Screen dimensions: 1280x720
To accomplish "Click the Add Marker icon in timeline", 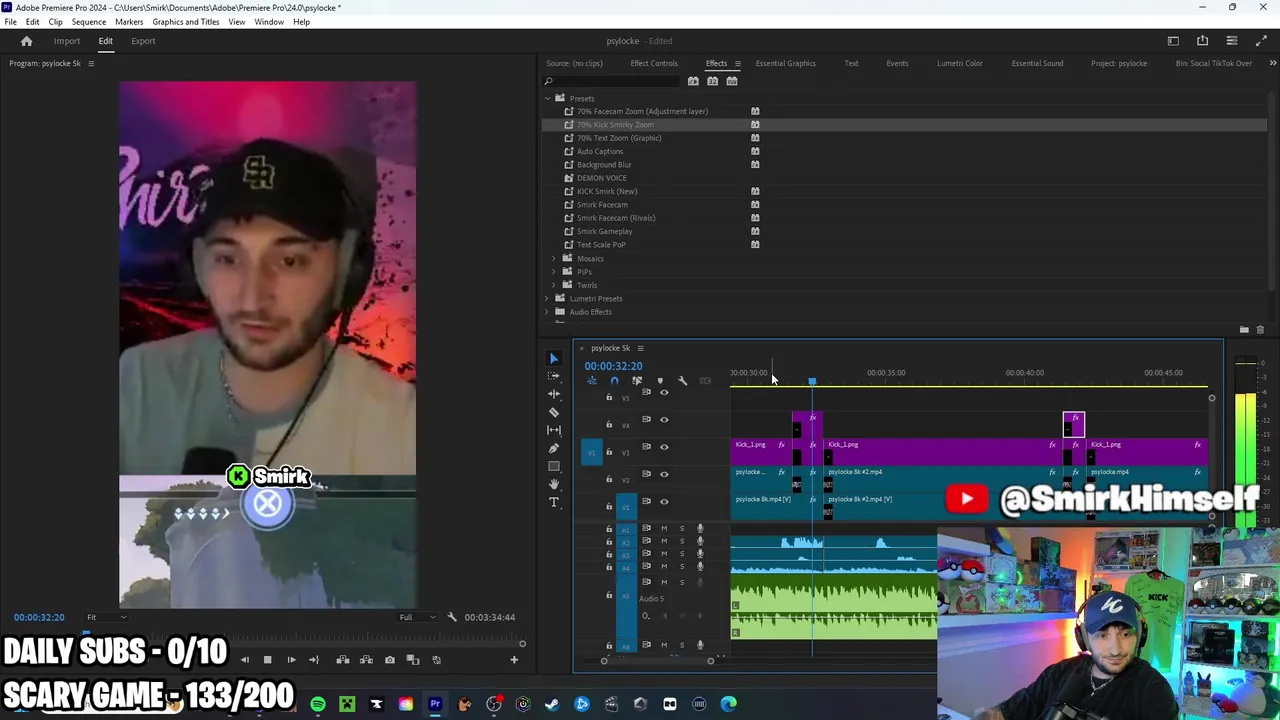I will (x=660, y=381).
